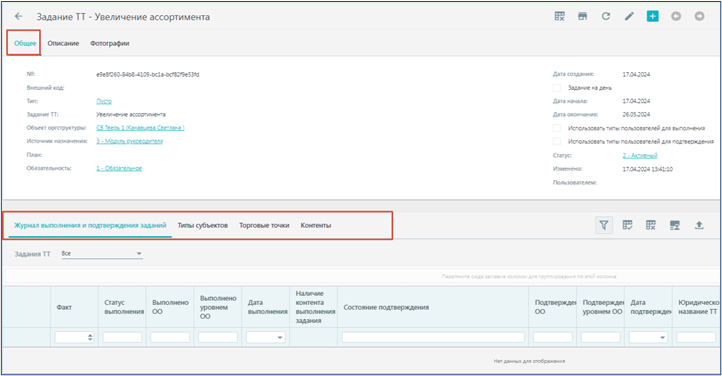The image size is (722, 376).
Task: Check Использовать типы пользователей для подтверждения
Action: [557, 141]
